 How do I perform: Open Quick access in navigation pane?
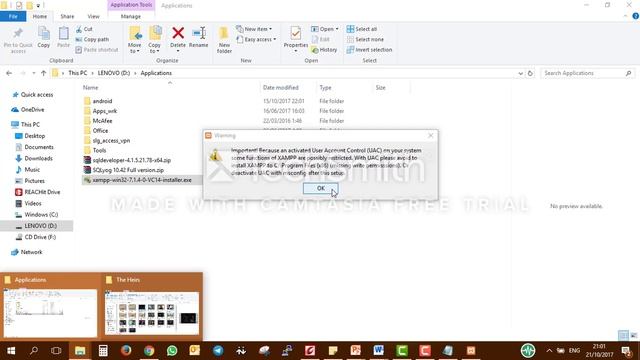click(33, 94)
